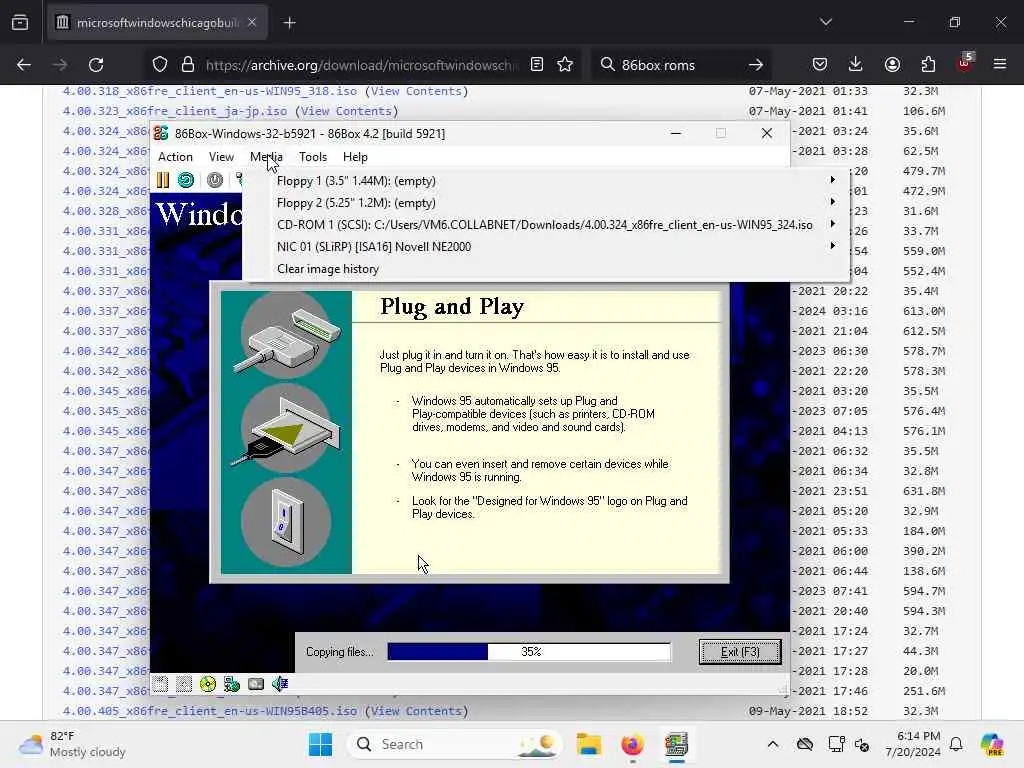Open 4.00.323 client_ja-jp.iso link

point(175,111)
